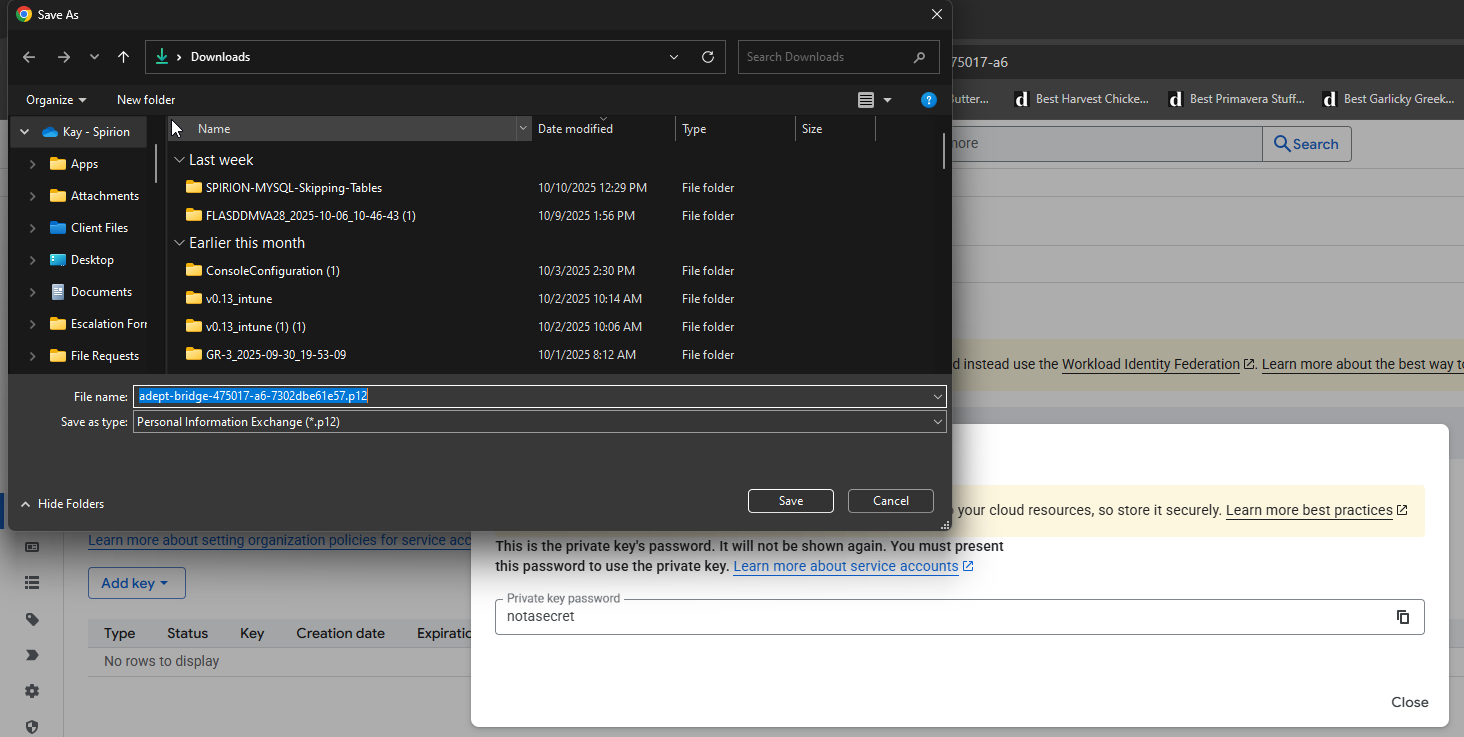
Task: Go back in Save As dialog
Action: coord(29,57)
